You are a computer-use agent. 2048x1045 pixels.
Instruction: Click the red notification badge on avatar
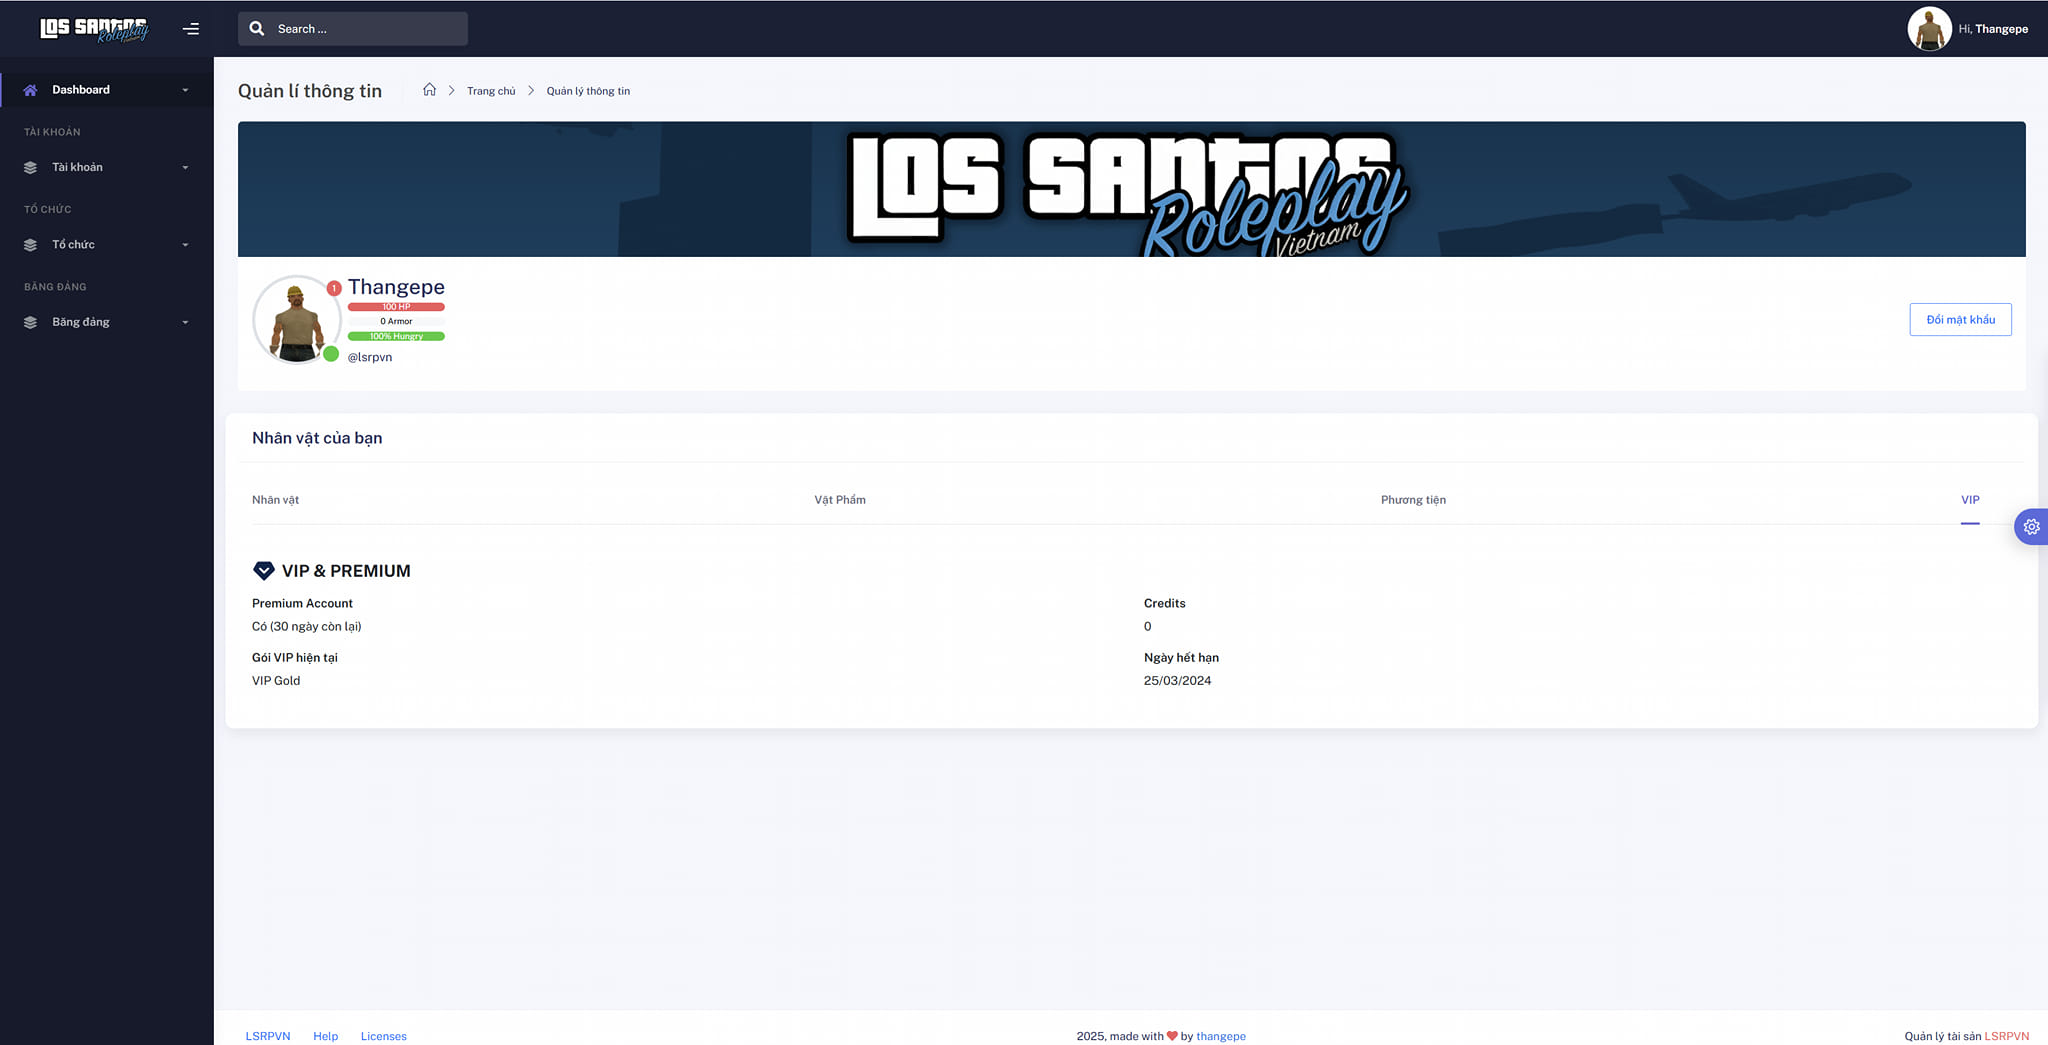click(334, 288)
